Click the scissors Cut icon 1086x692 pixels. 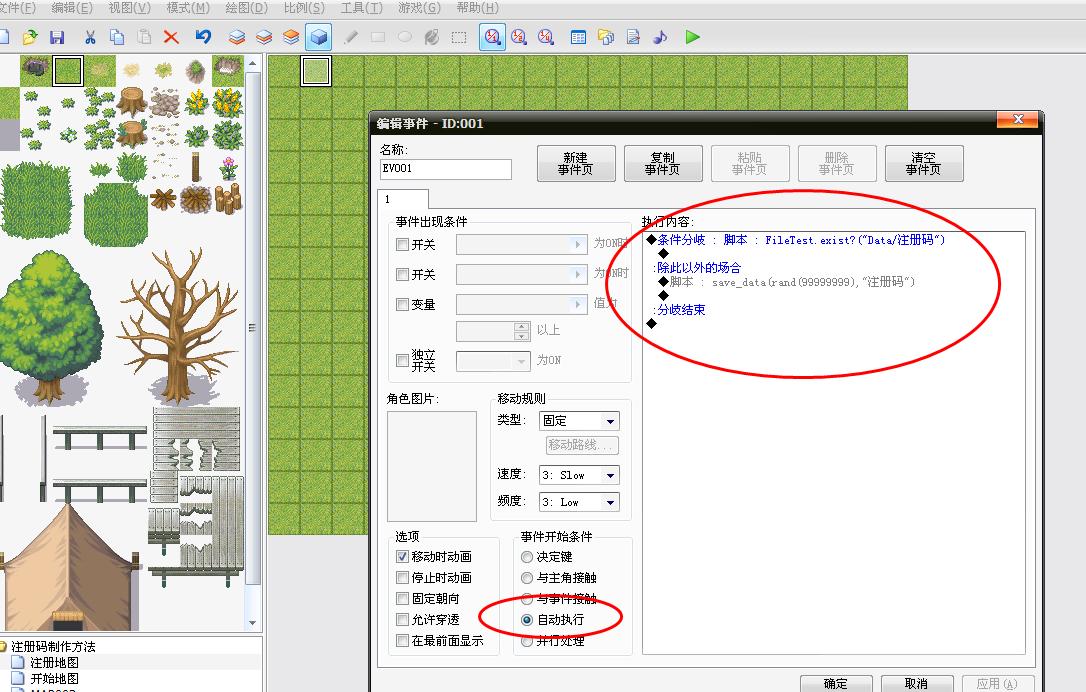tap(90, 37)
